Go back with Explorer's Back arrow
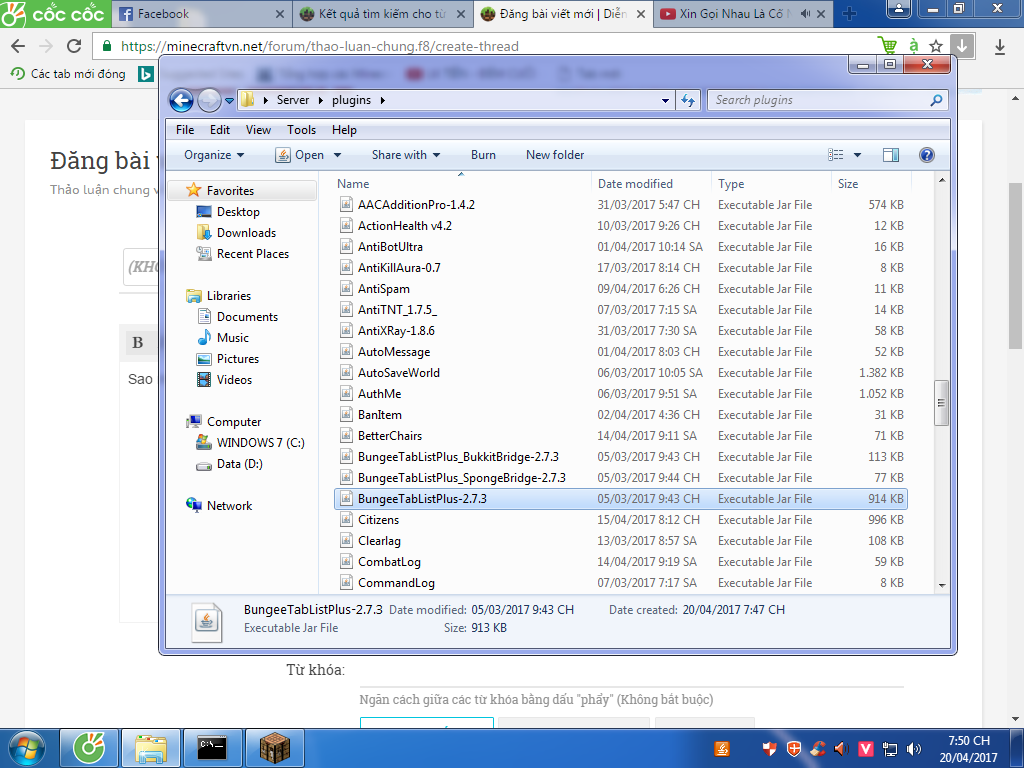The width and height of the screenshot is (1024, 768). pyautogui.click(x=181, y=101)
